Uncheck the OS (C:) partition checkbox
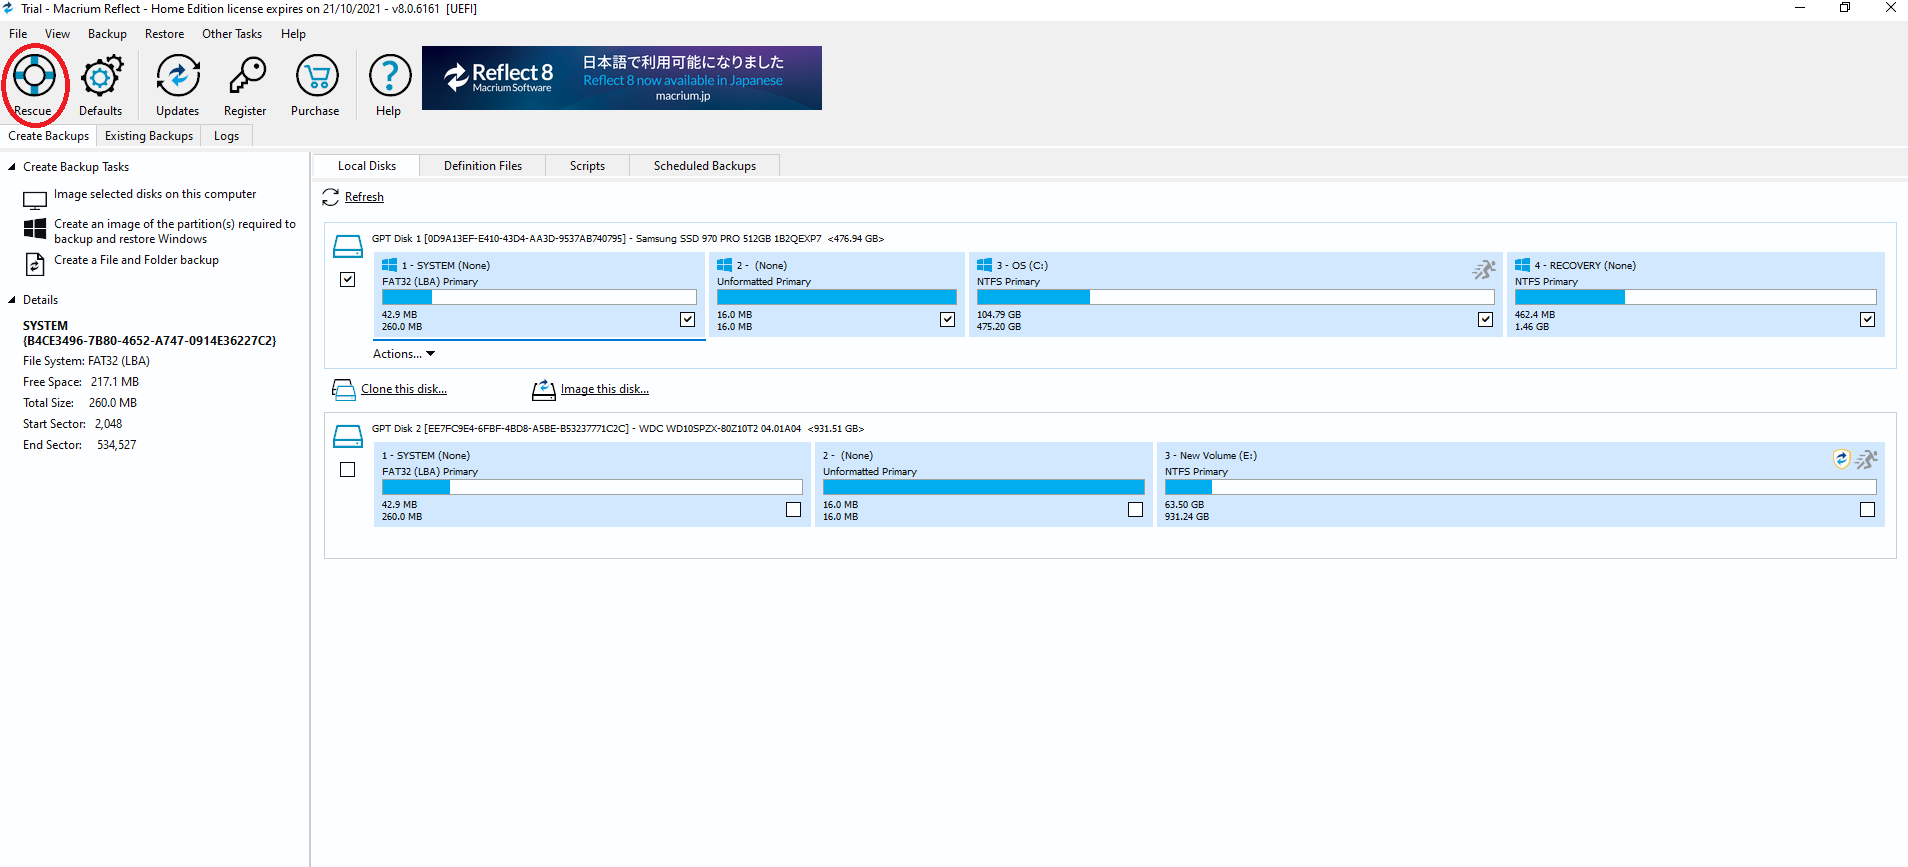 pyautogui.click(x=1486, y=320)
